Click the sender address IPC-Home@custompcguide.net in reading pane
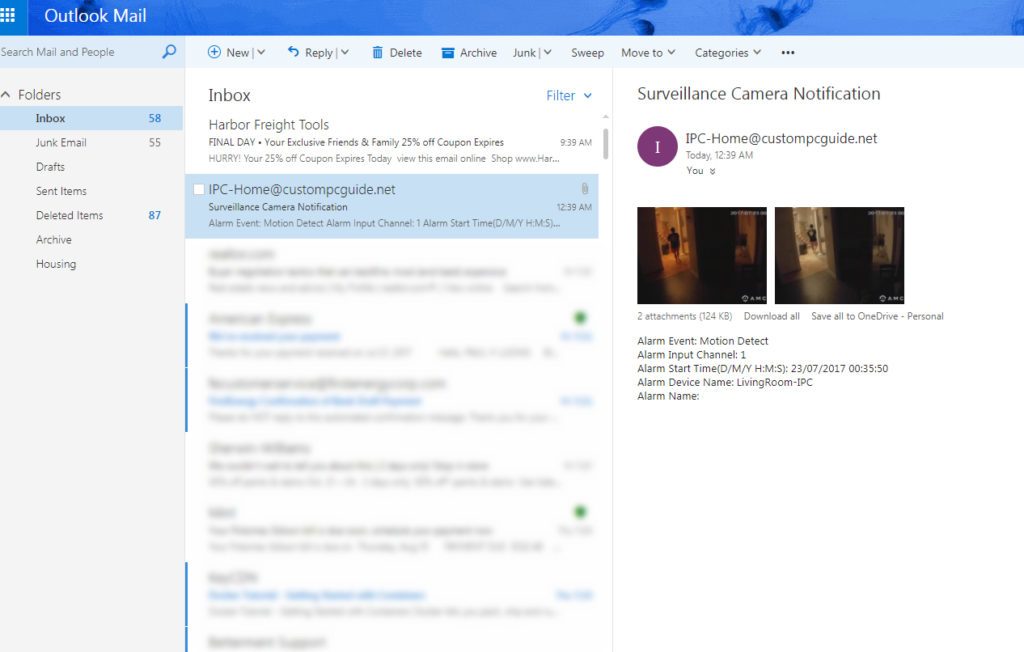Viewport: 1024px width, 652px height. coord(781,139)
